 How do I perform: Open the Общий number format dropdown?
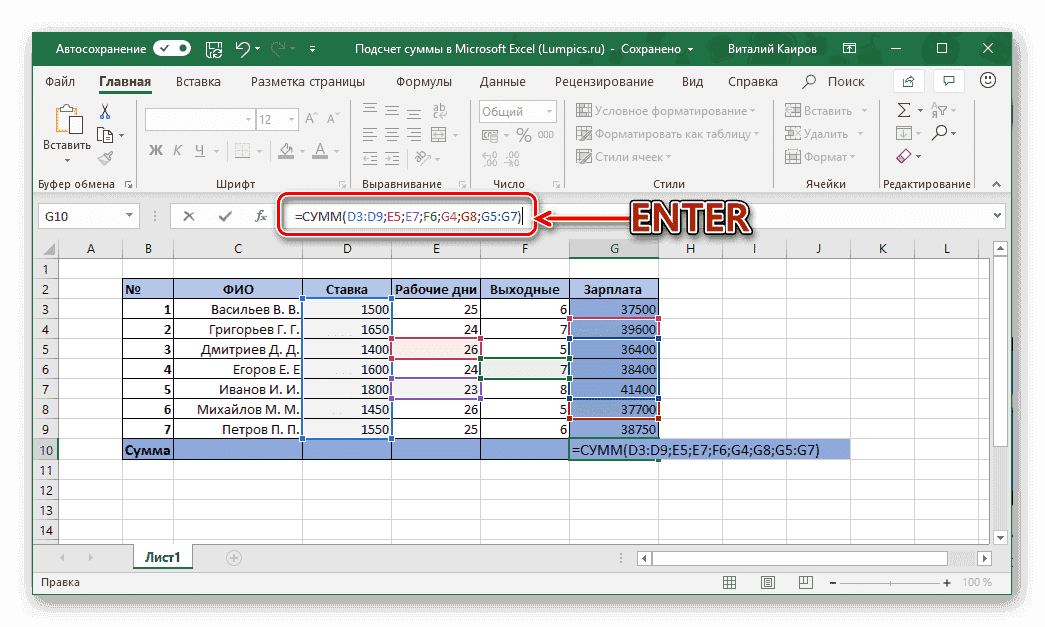[549, 112]
